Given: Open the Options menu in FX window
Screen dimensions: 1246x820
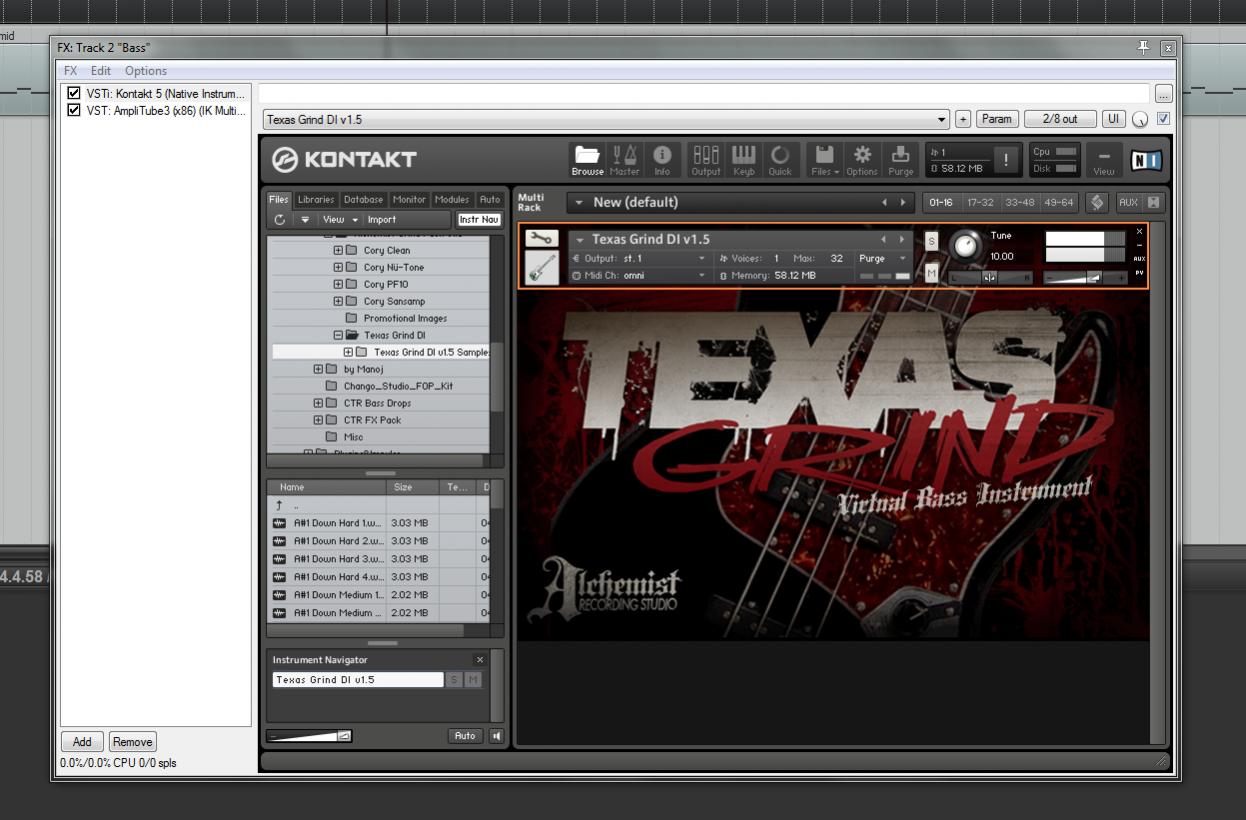Looking at the screenshot, I should pos(146,71).
